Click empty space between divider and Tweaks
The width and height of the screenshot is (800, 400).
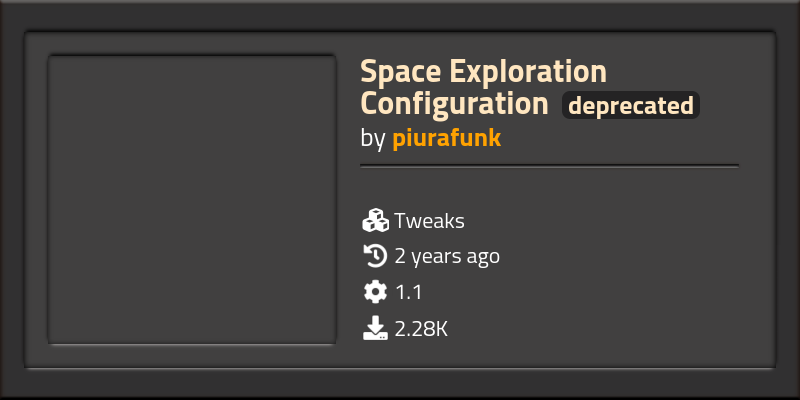[549, 187]
